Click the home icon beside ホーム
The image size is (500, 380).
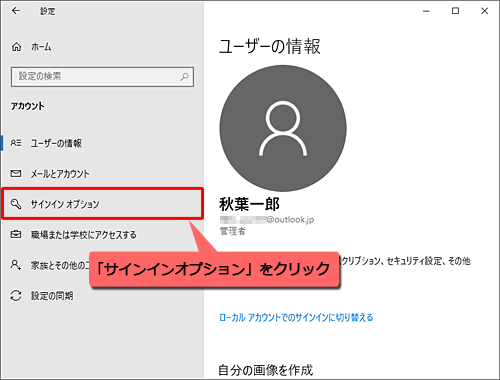[x=16, y=47]
